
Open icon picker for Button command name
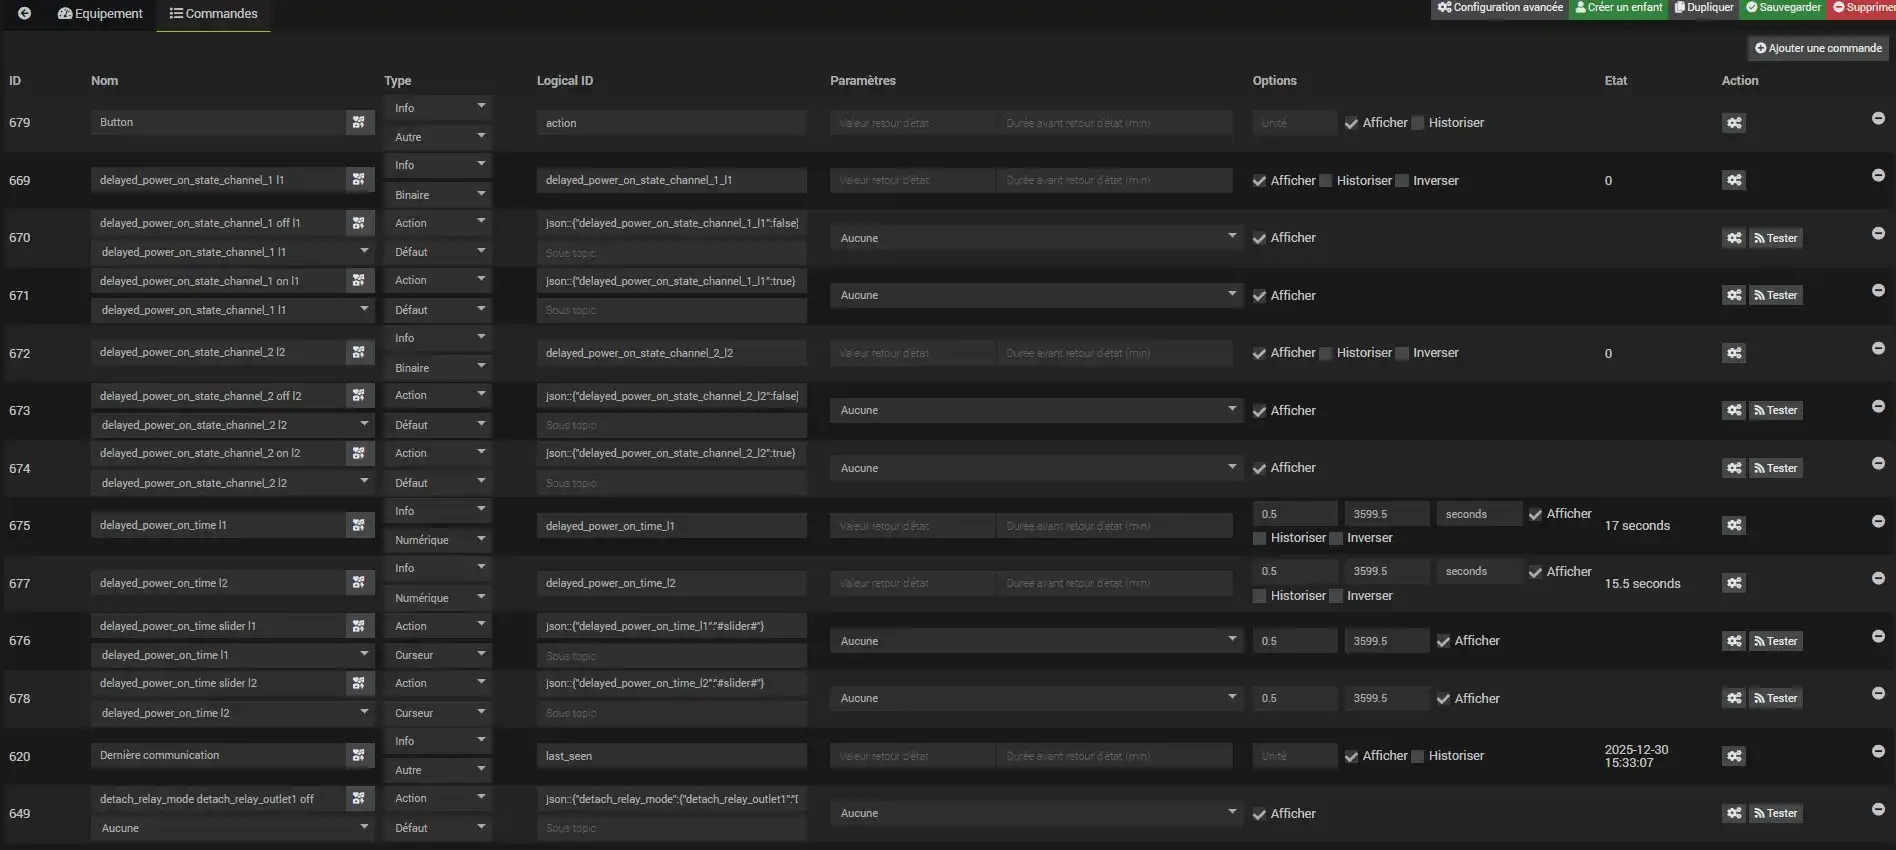(x=358, y=122)
